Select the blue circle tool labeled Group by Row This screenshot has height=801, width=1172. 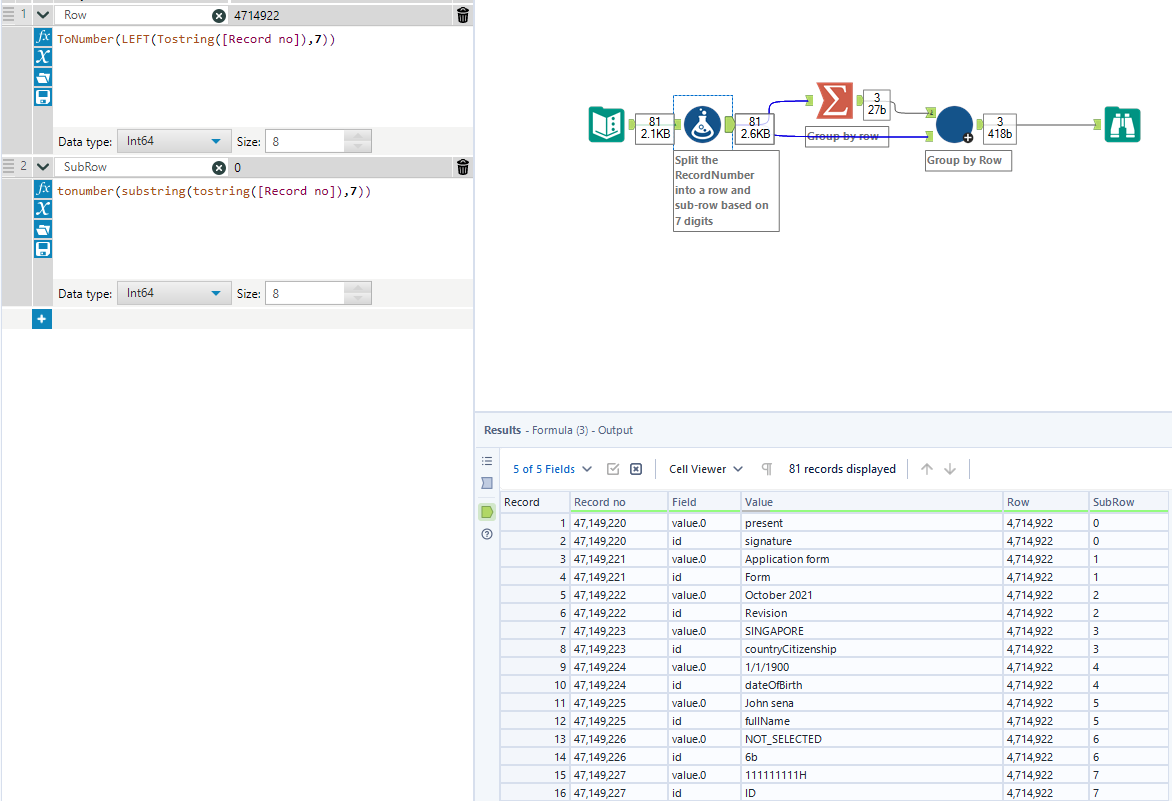coord(954,124)
